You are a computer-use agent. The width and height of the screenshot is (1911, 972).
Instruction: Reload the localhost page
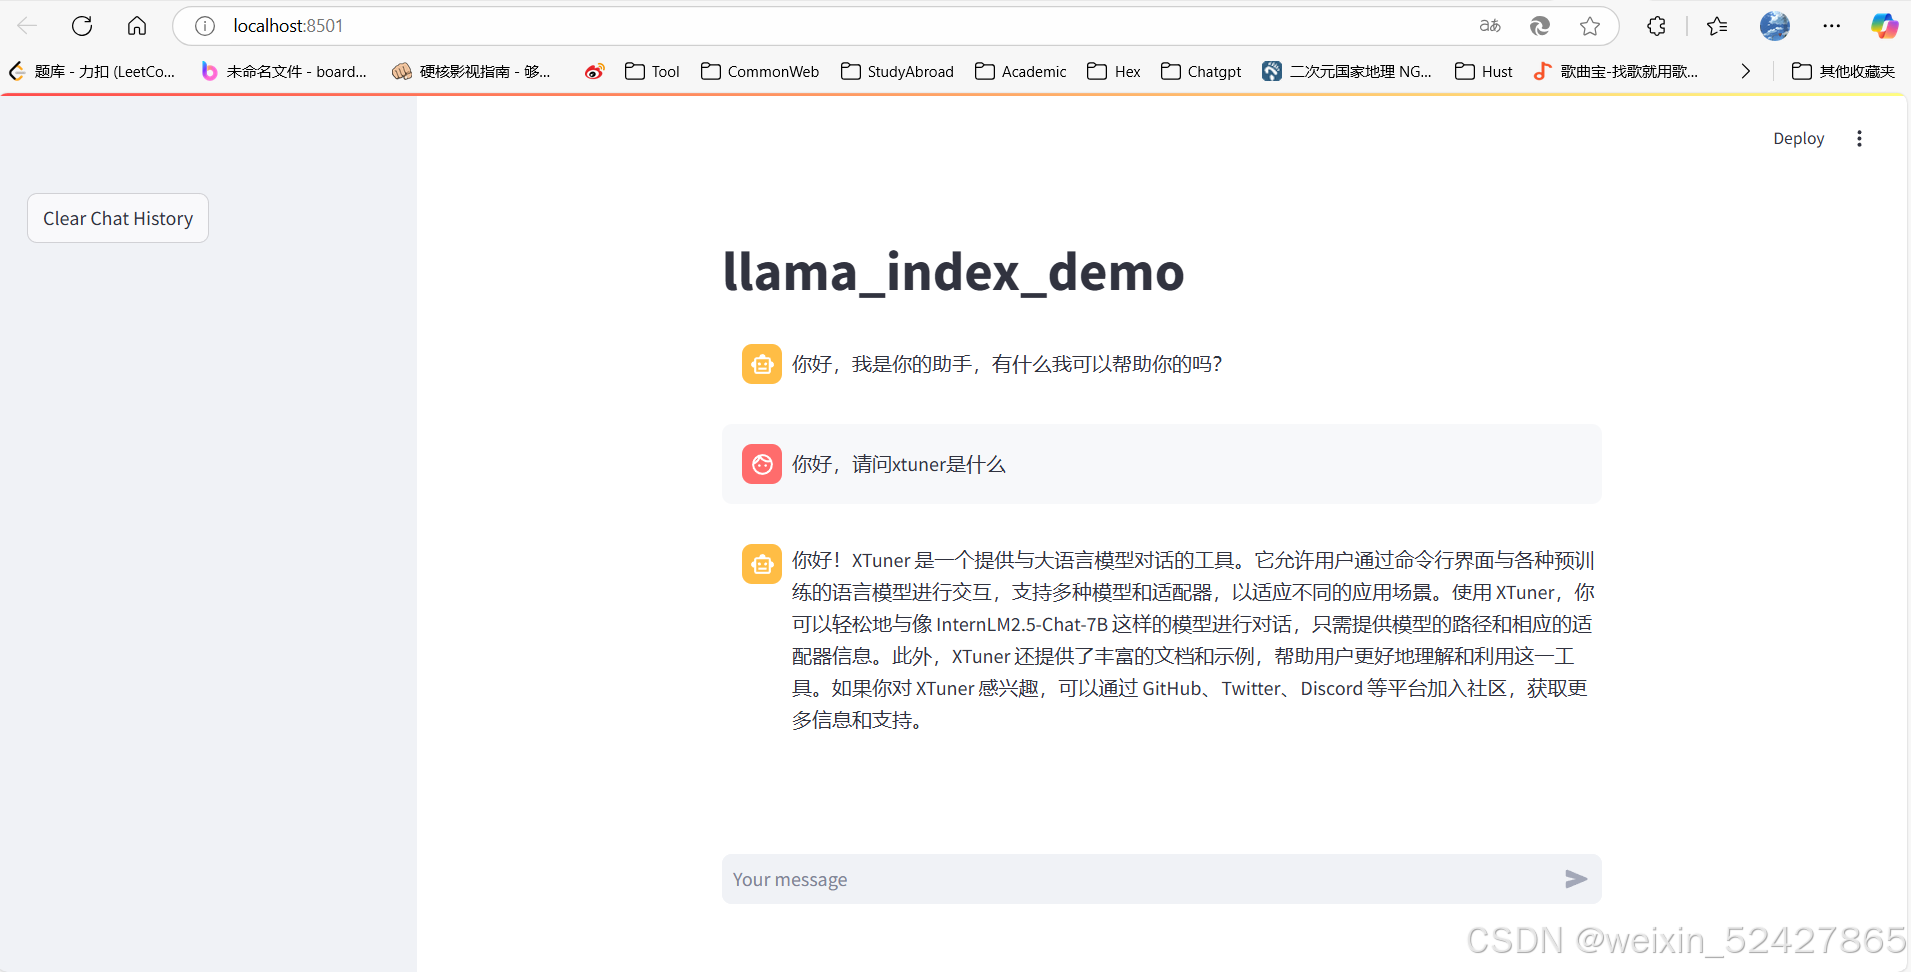pyautogui.click(x=82, y=26)
